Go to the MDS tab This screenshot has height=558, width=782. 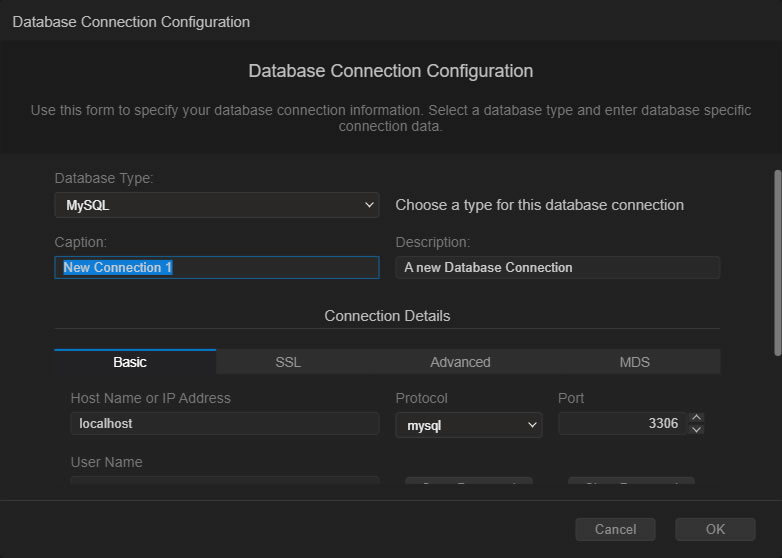[634, 362]
